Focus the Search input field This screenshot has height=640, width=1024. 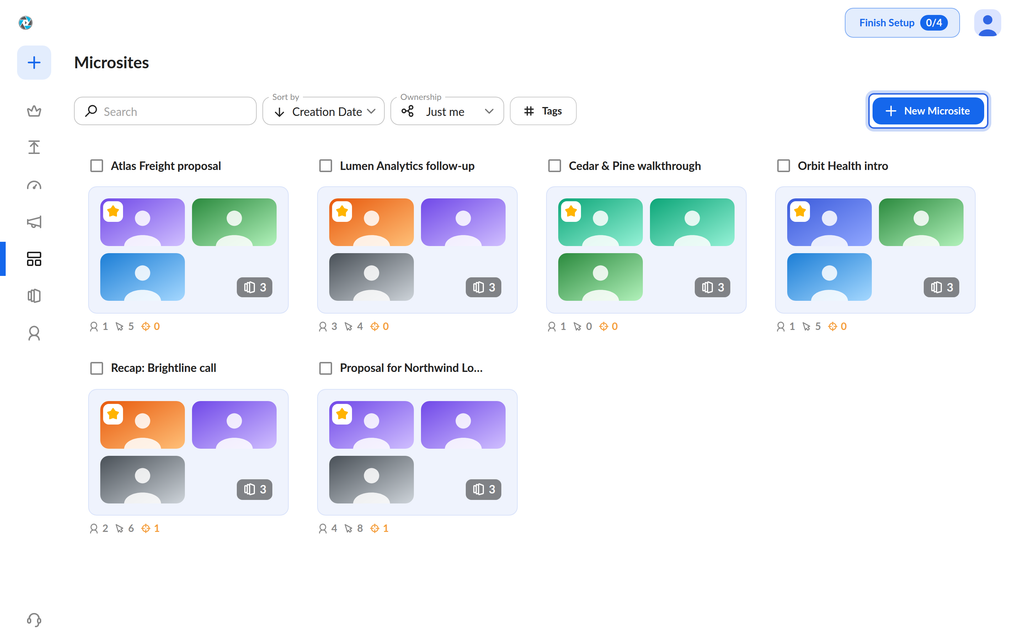point(165,111)
